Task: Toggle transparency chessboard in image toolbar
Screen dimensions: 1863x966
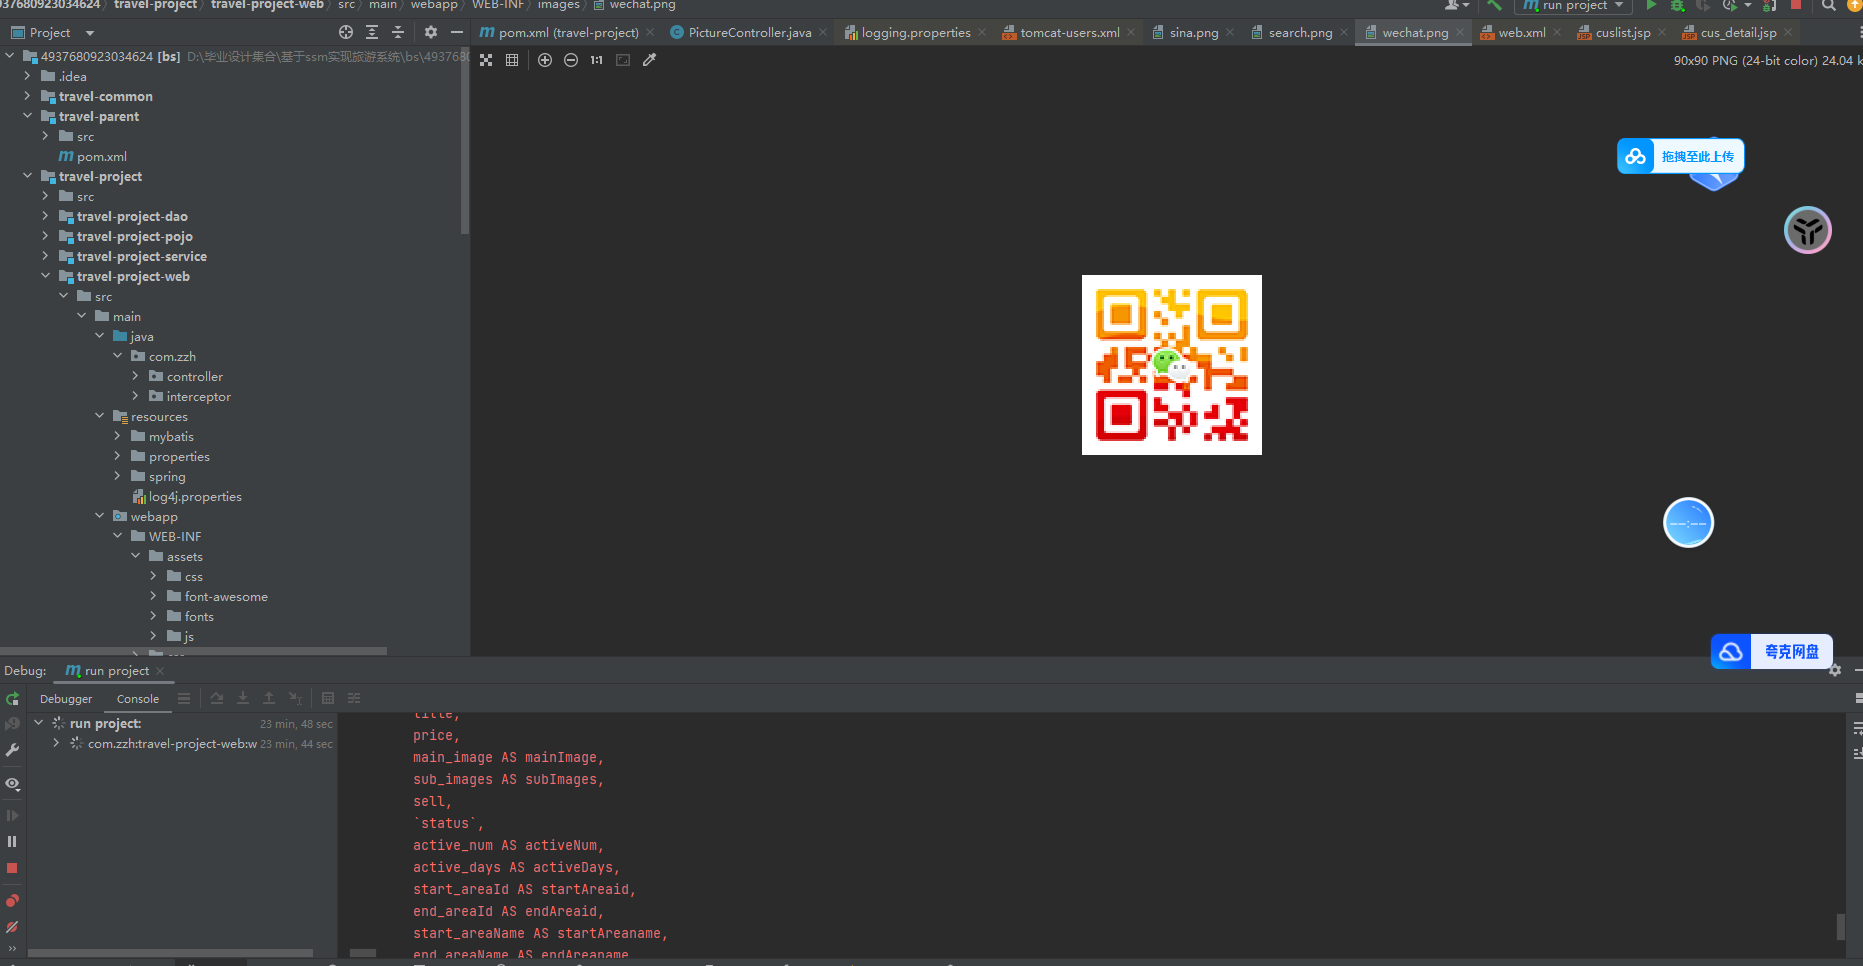Action: pyautogui.click(x=486, y=60)
